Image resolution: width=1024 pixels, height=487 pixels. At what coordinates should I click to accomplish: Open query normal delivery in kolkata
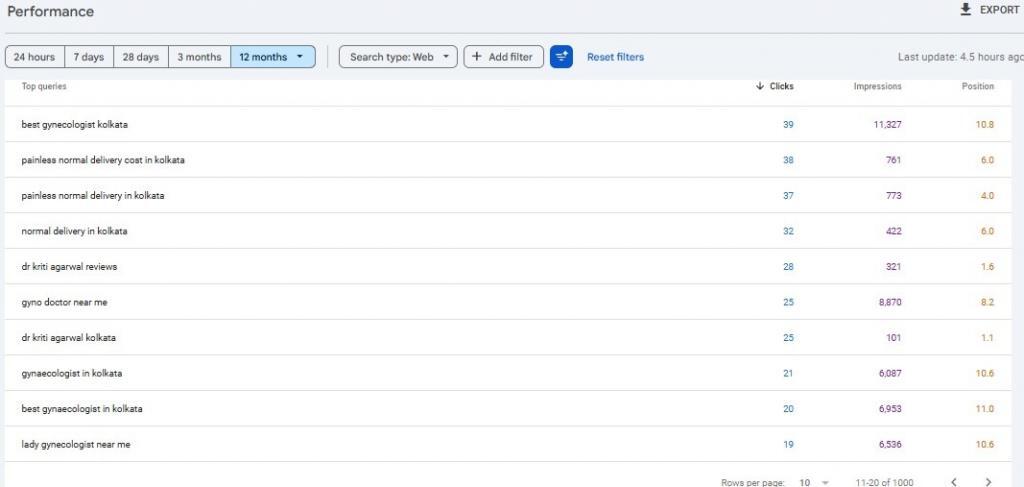click(74, 231)
